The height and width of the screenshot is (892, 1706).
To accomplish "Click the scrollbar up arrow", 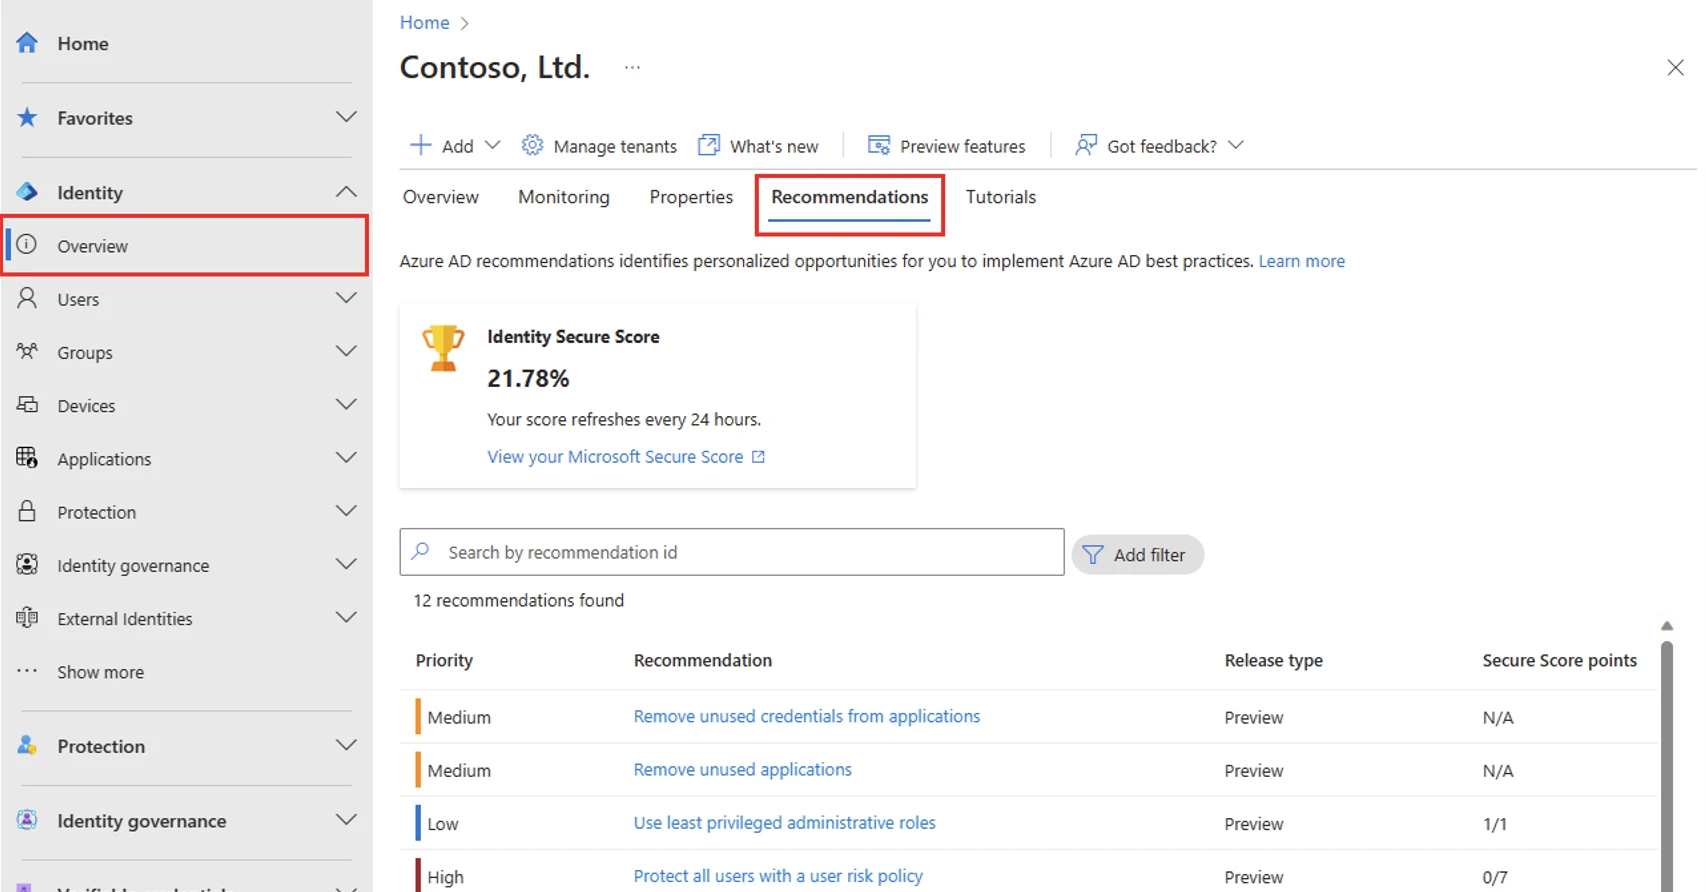I will pyautogui.click(x=1667, y=626).
